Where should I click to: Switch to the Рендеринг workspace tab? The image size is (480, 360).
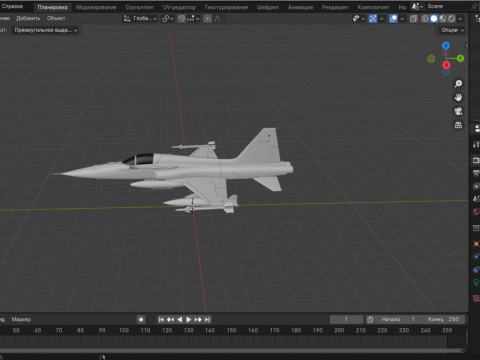click(335, 7)
